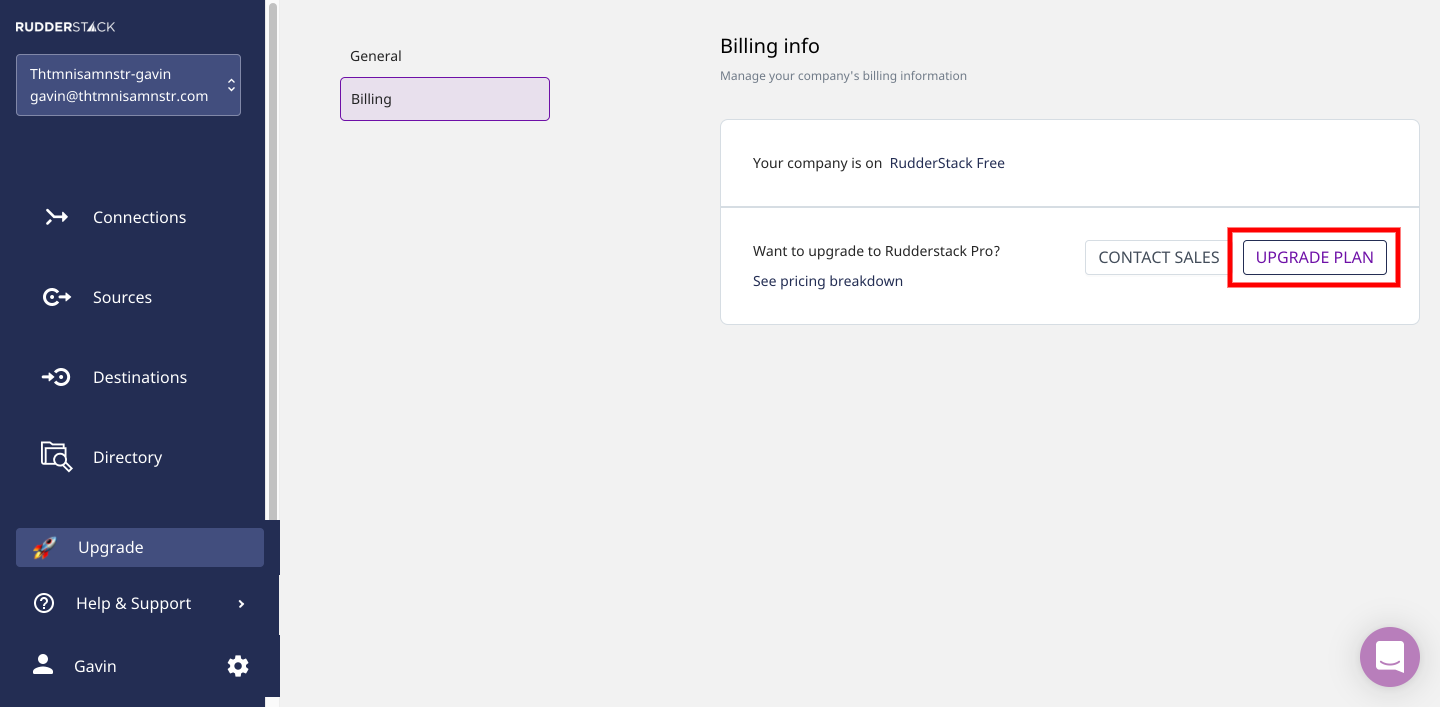Click the rocket Upgrade icon
Image resolution: width=1440 pixels, height=707 pixels.
[44, 547]
